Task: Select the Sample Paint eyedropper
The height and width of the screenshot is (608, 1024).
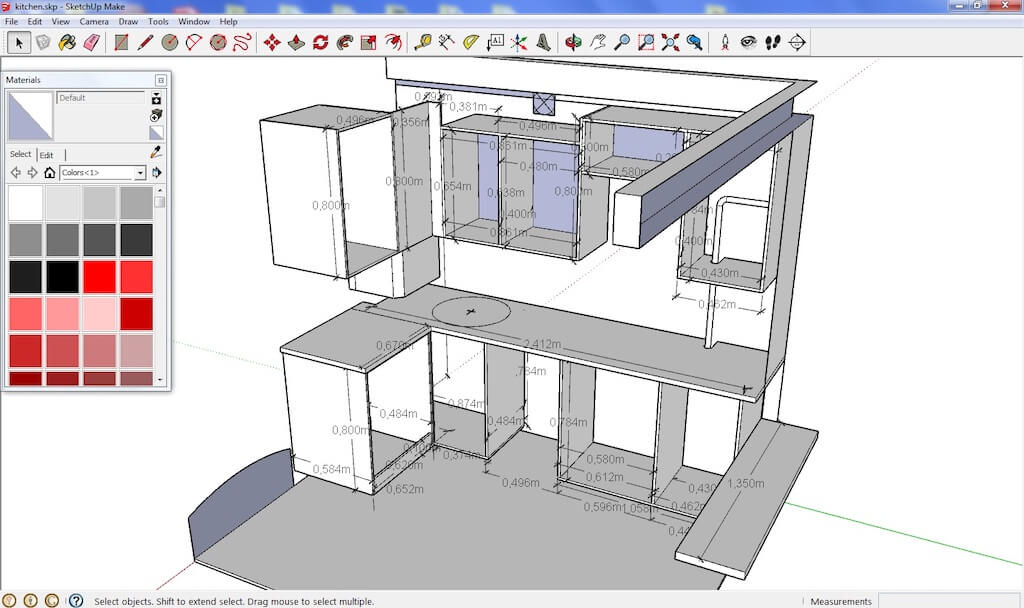Action: tap(156, 152)
